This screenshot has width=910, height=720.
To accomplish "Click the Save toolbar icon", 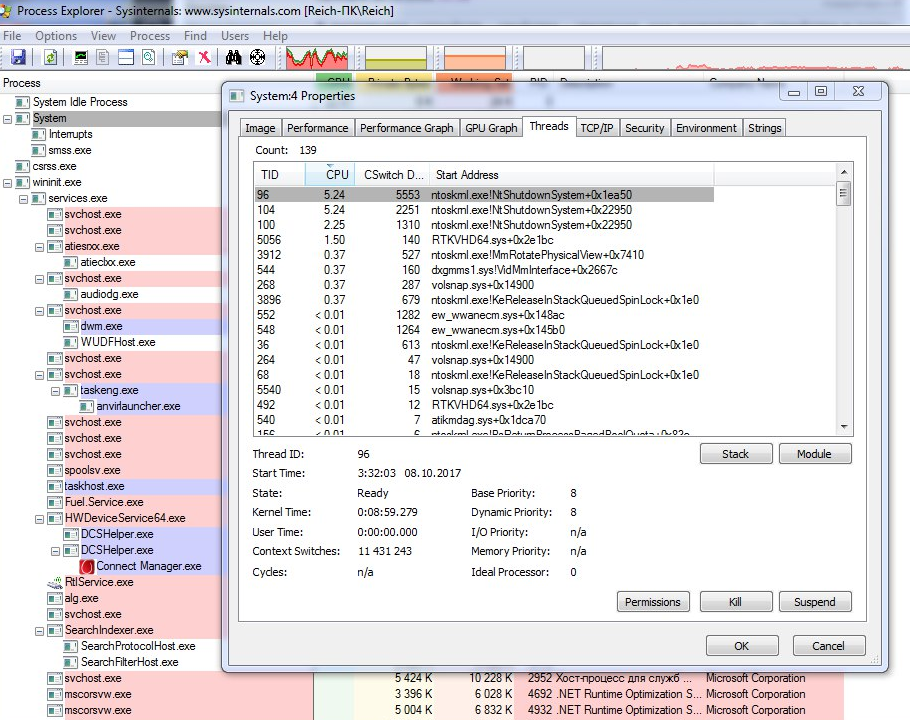I will pyautogui.click(x=18, y=58).
